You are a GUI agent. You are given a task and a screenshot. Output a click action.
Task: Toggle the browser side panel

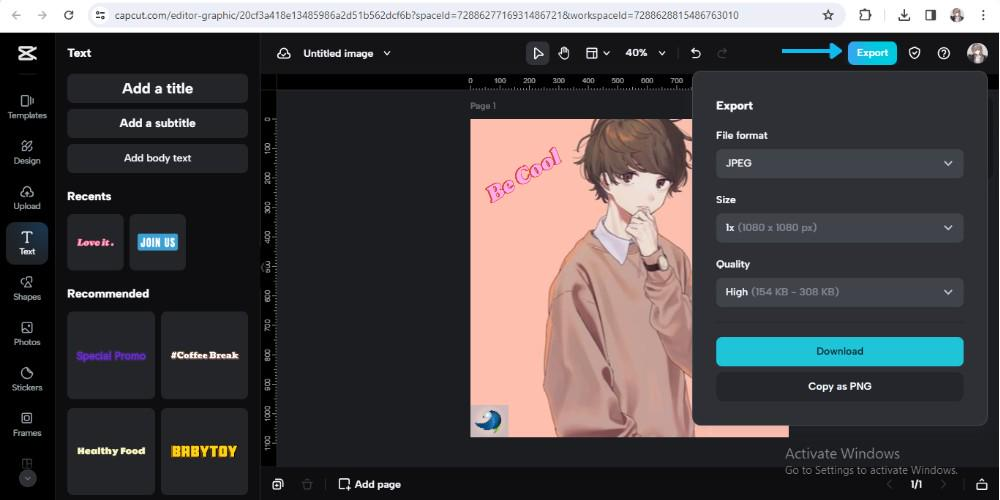click(930, 15)
